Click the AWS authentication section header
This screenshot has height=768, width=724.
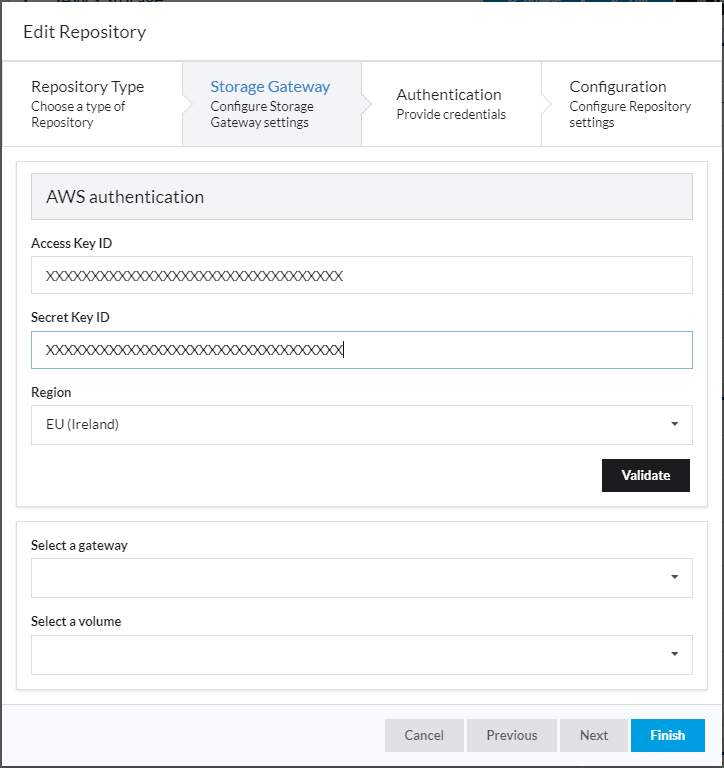pyautogui.click(x=361, y=197)
